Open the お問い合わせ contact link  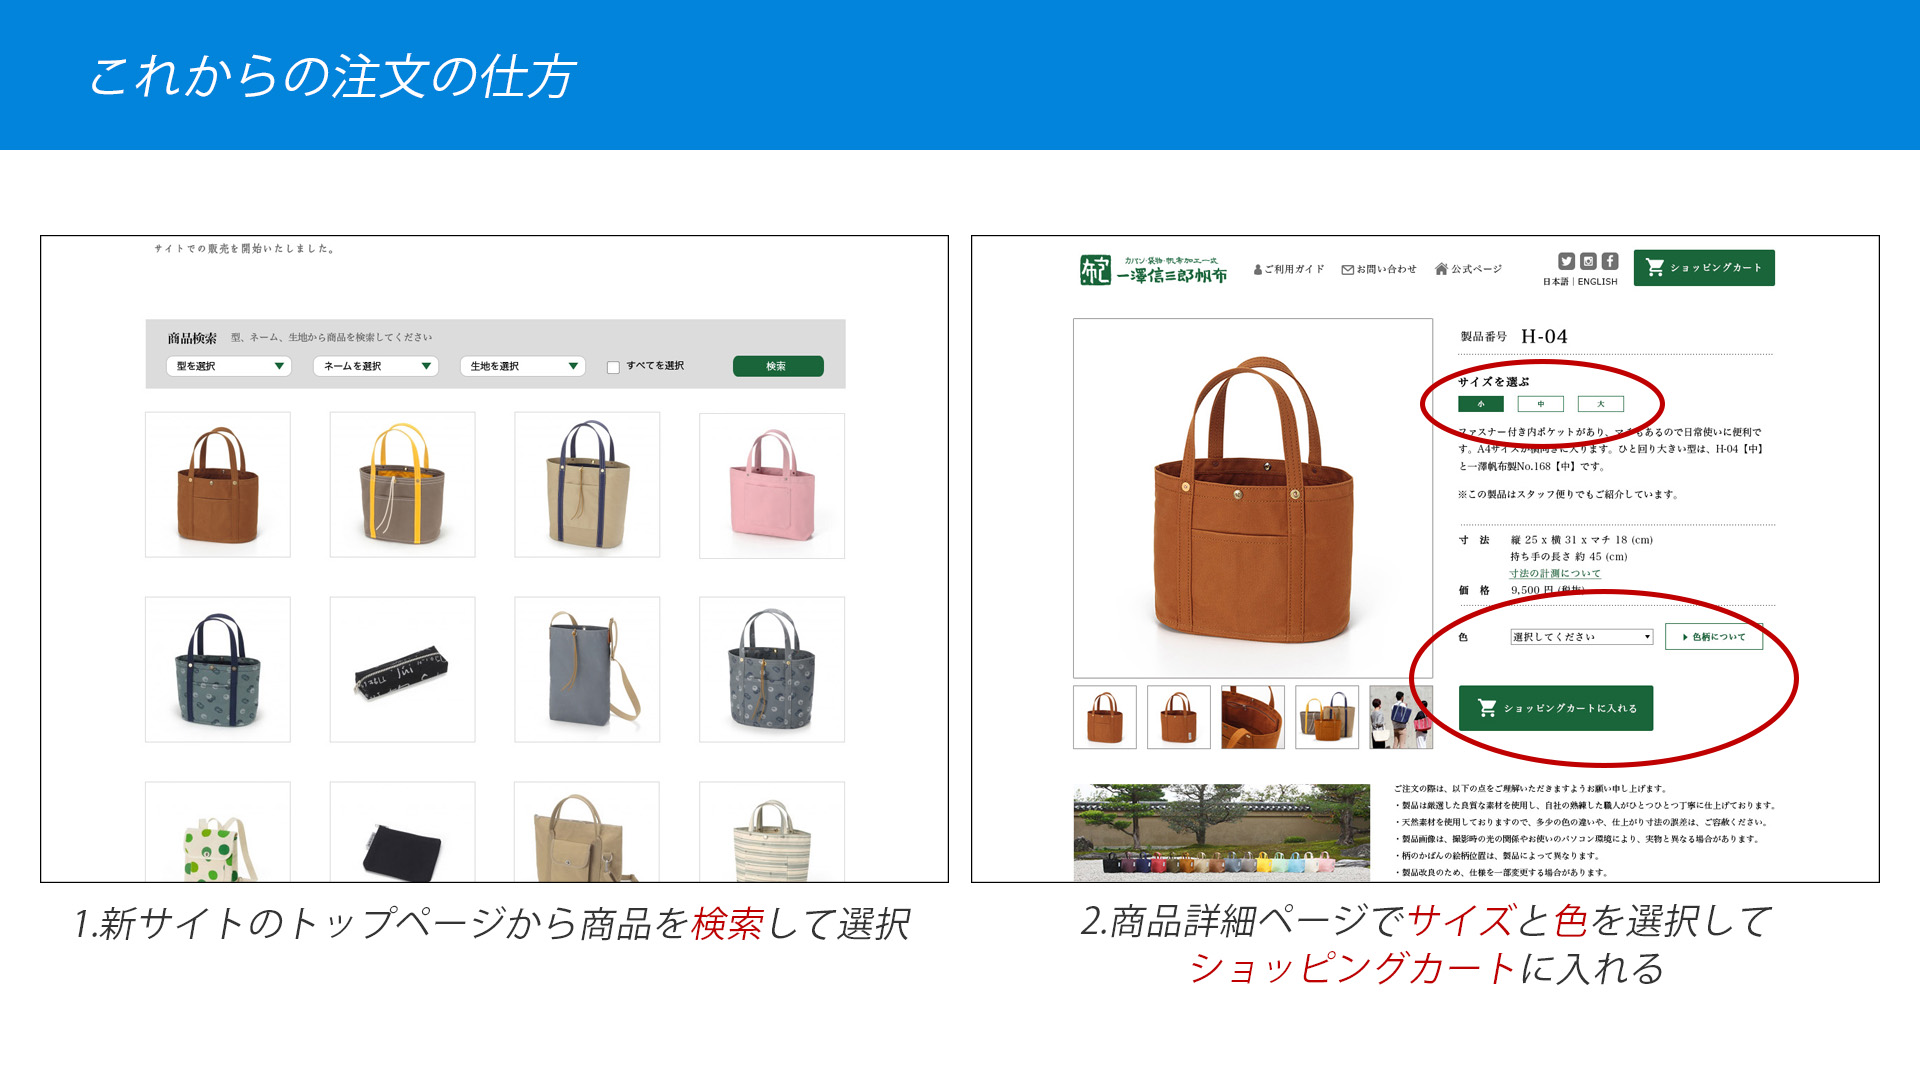click(x=1379, y=269)
